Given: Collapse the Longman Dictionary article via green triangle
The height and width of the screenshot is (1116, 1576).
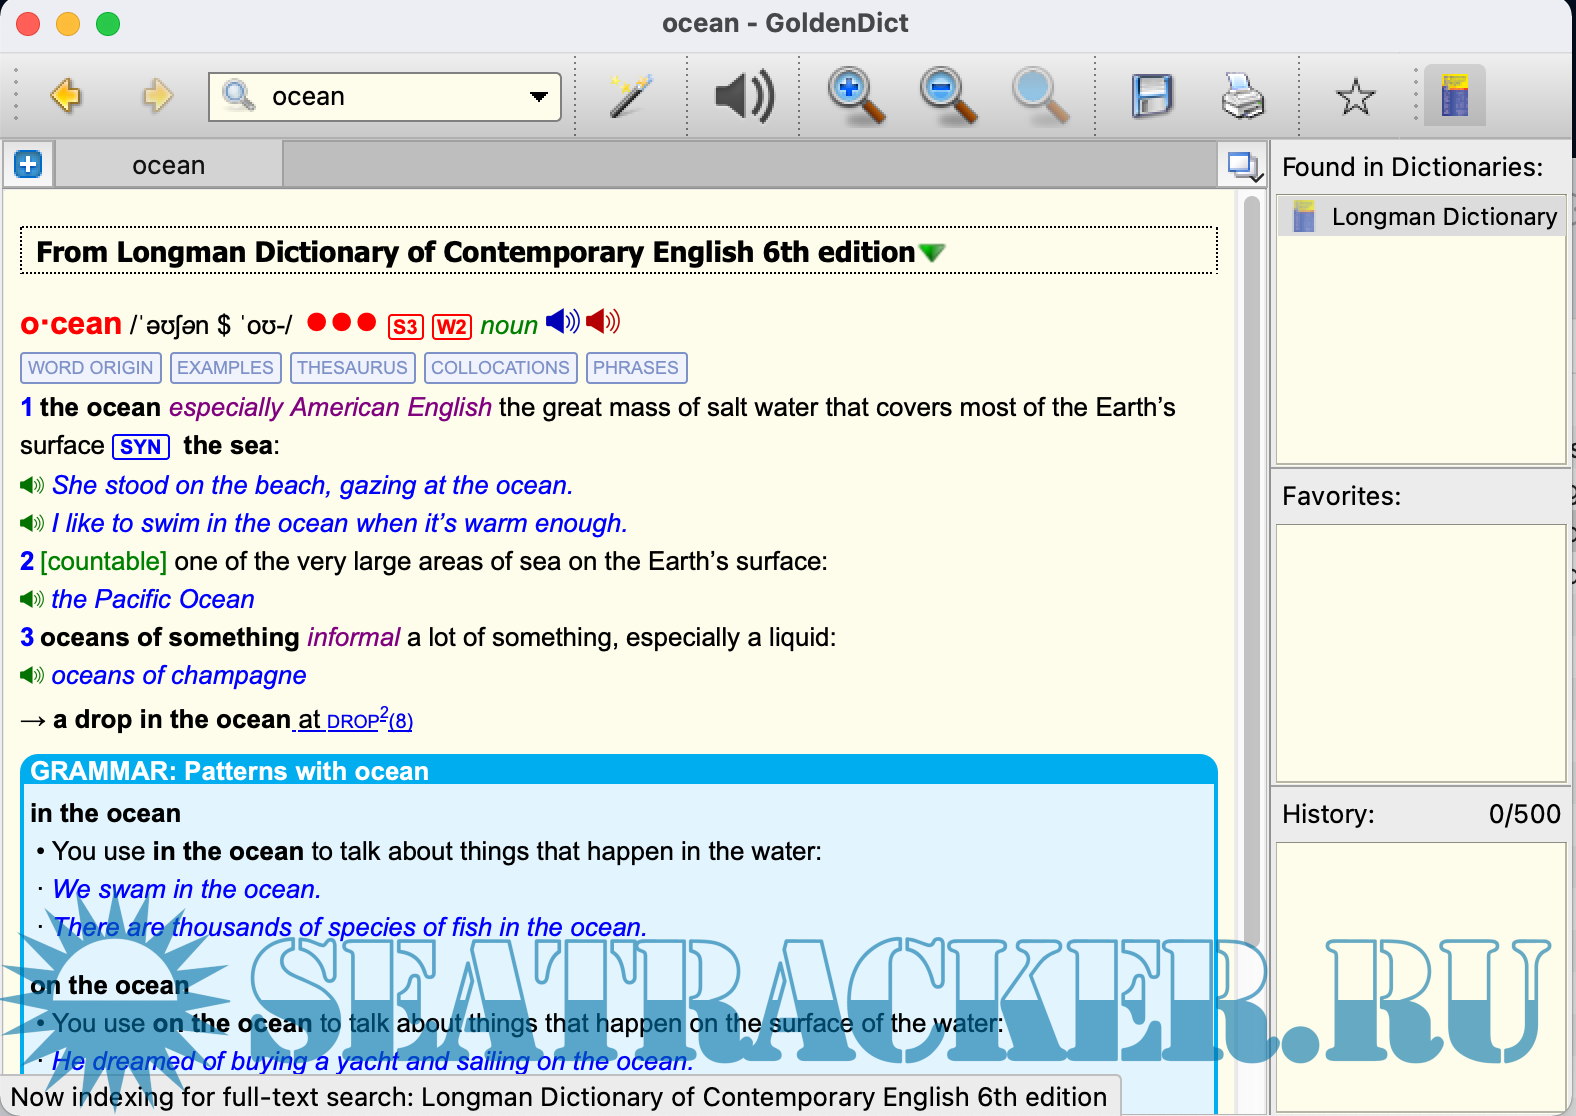Looking at the screenshot, I should [932, 253].
